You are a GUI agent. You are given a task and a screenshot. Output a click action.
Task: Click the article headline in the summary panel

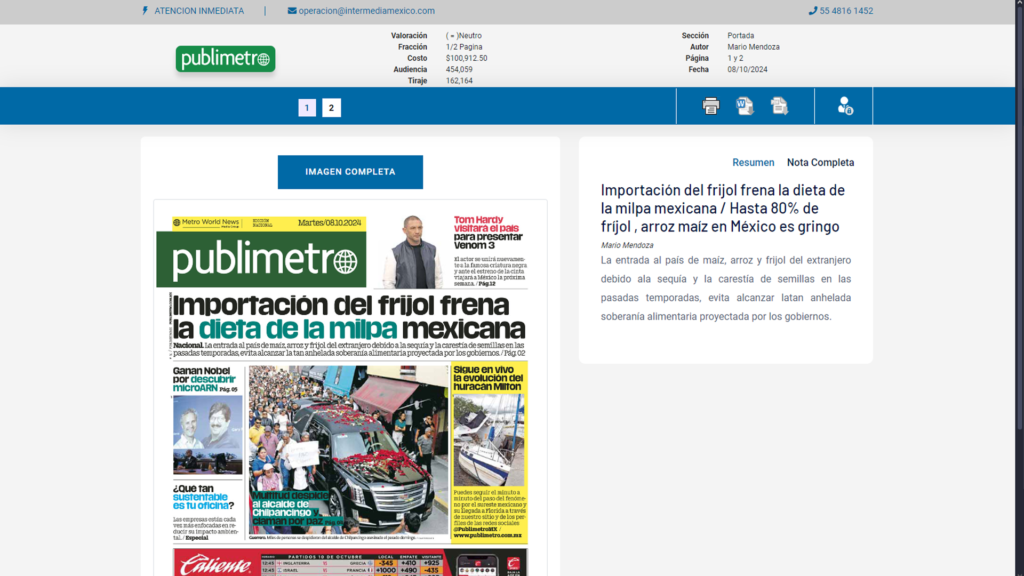(723, 208)
